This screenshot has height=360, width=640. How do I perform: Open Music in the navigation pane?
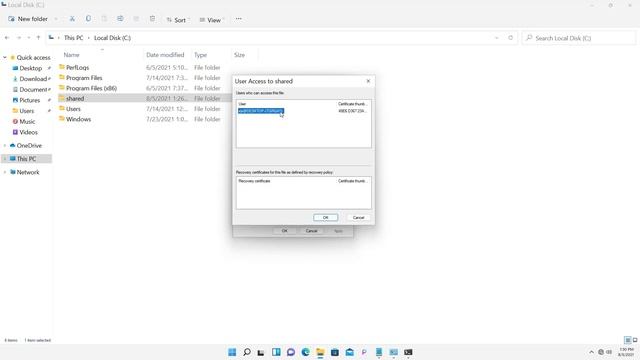(x=27, y=121)
